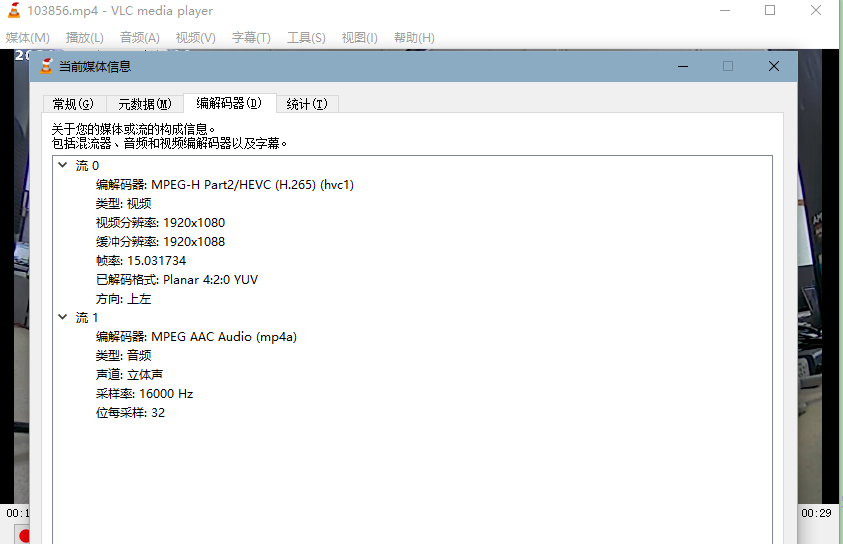Select the 帧率: 15.031734 row
The height and width of the screenshot is (544, 843).
(x=141, y=261)
